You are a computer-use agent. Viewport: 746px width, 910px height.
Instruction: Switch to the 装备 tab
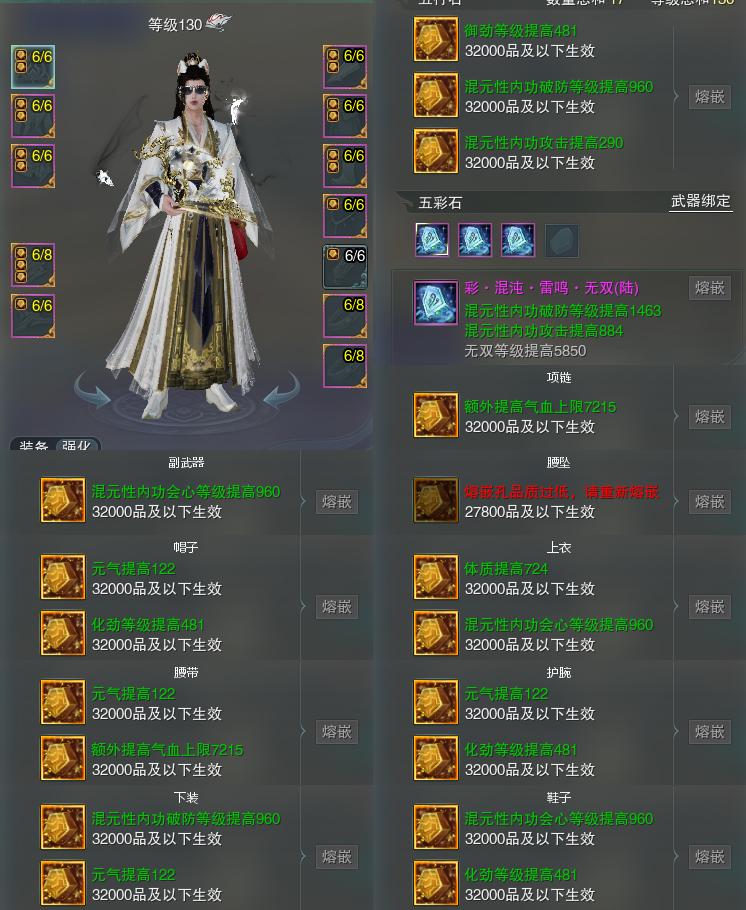tap(33, 445)
